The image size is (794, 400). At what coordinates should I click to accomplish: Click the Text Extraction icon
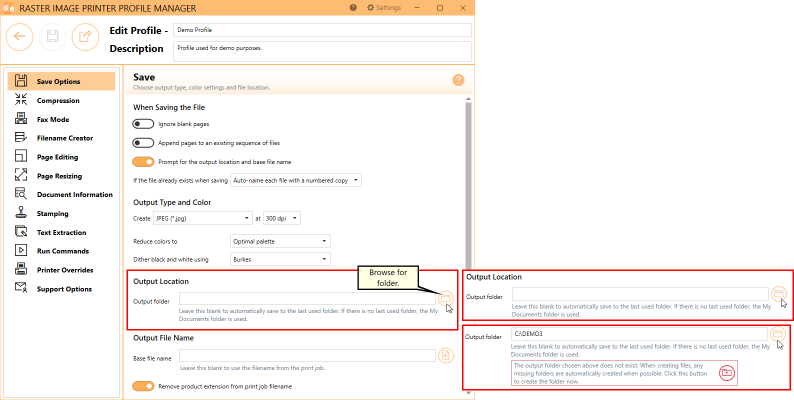point(21,232)
